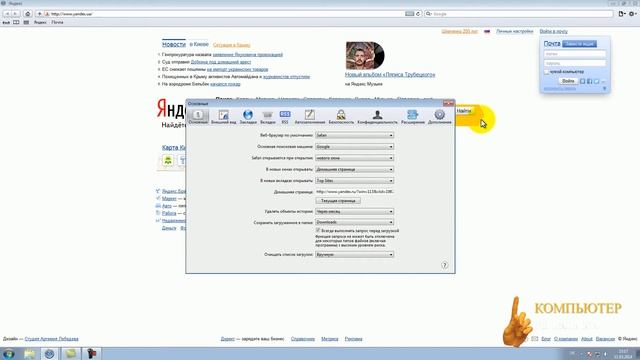Viewport: 640px width, 360px height.
Task: Click 'Войти' login button
Action: (568, 81)
